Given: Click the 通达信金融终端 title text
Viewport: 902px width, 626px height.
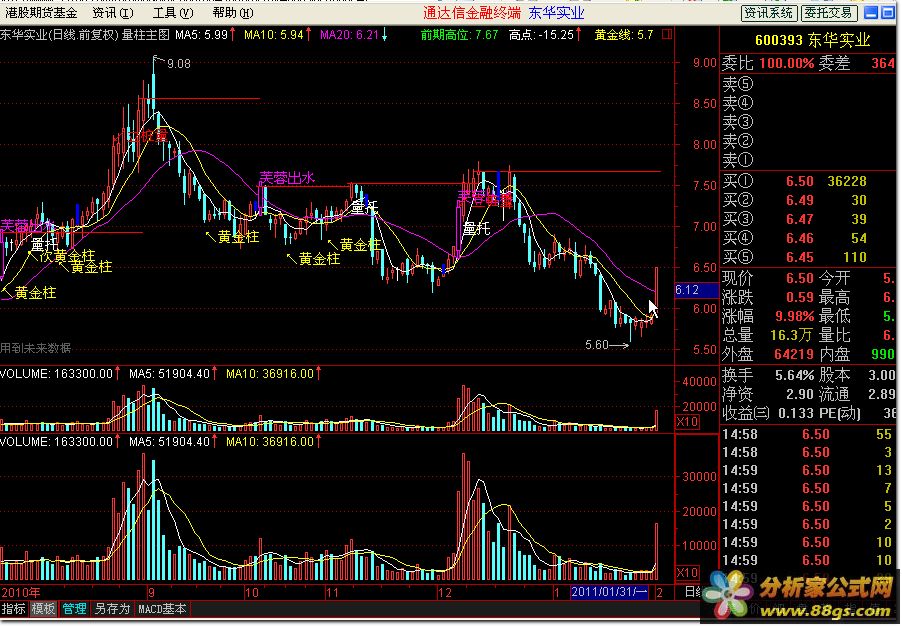Looking at the screenshot, I should [x=472, y=13].
